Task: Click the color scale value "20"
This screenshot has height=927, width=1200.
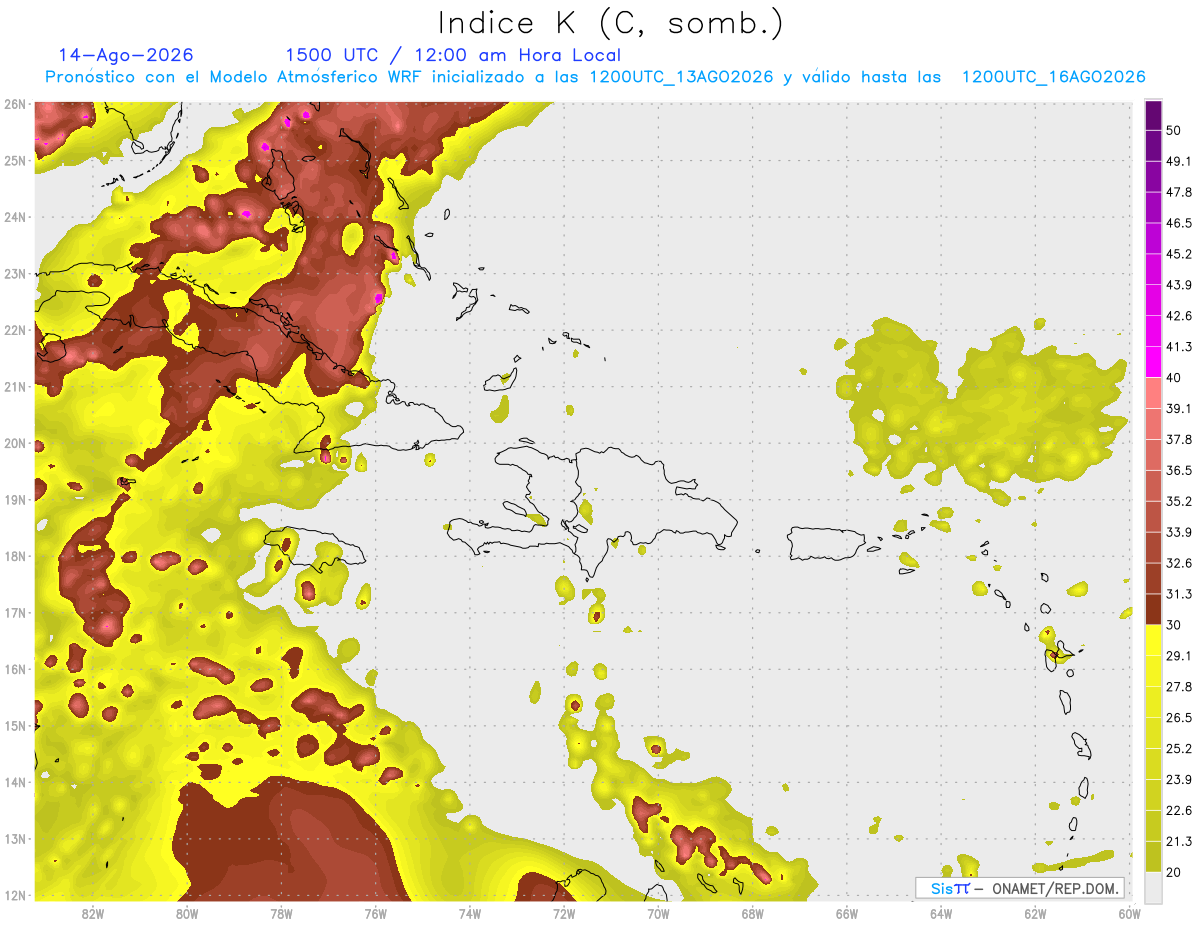Action: click(x=1175, y=872)
